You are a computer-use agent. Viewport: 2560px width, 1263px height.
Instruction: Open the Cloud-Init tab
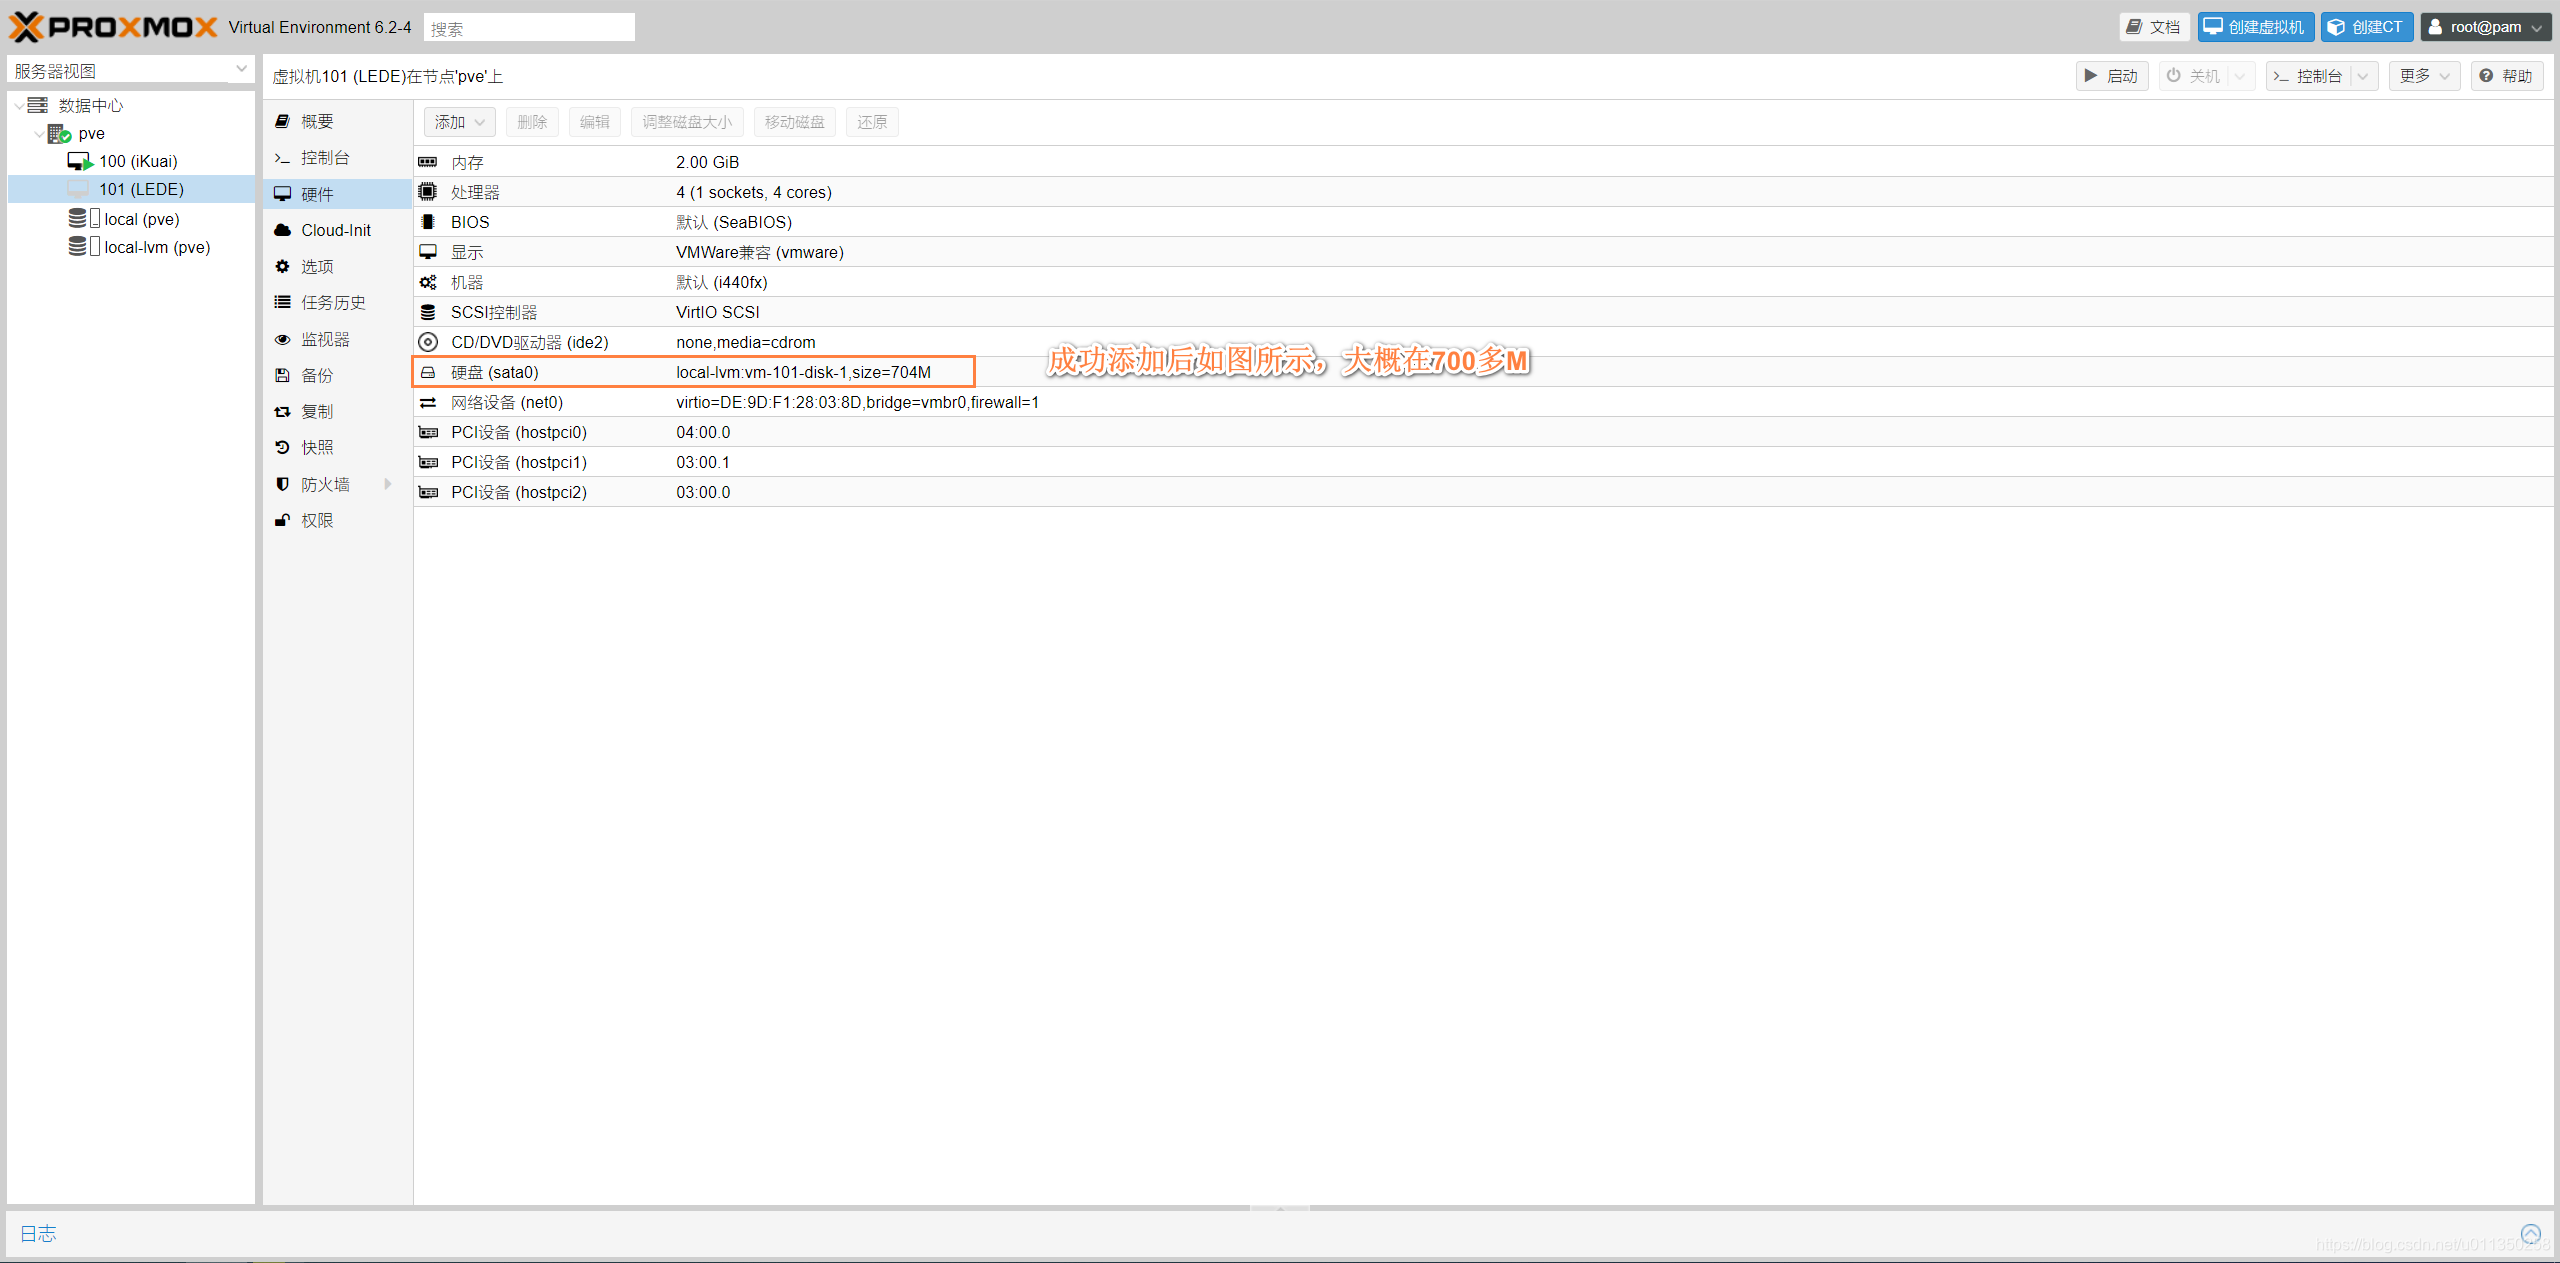(336, 230)
